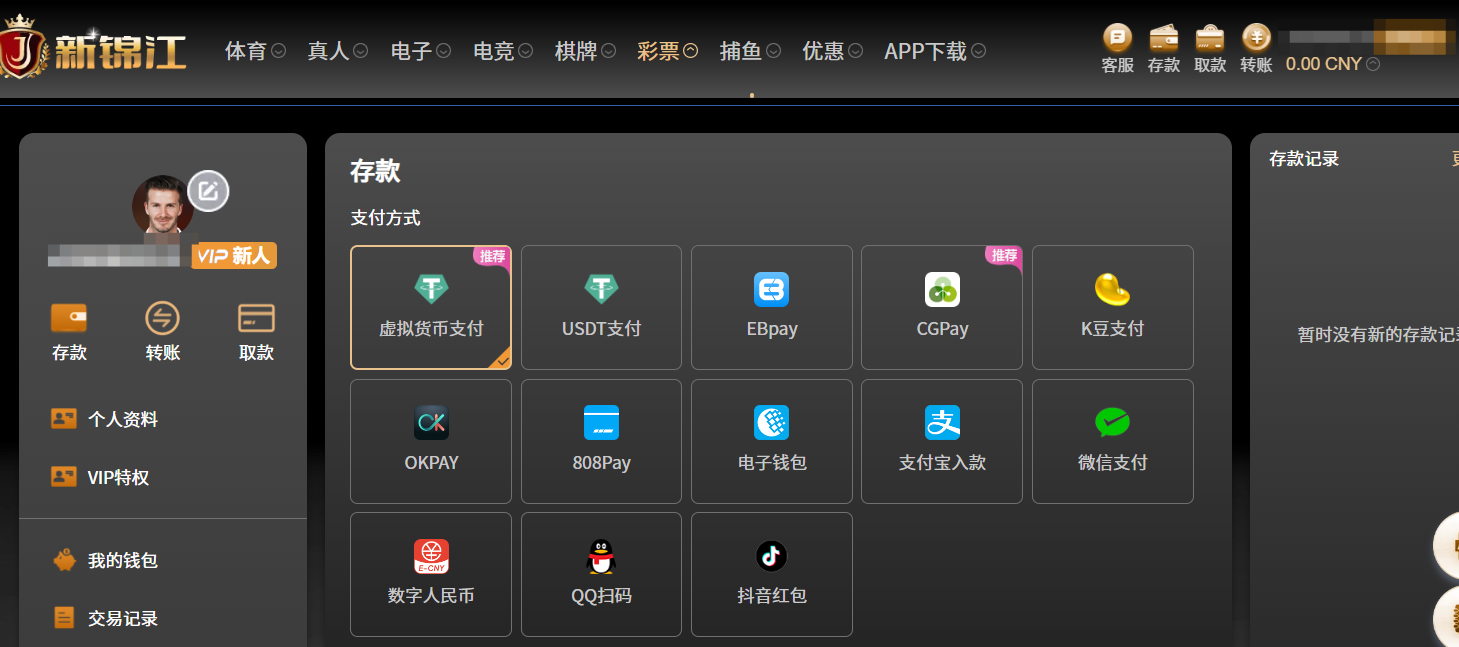Expand the 0.00 CNY balance chevron

1373,64
